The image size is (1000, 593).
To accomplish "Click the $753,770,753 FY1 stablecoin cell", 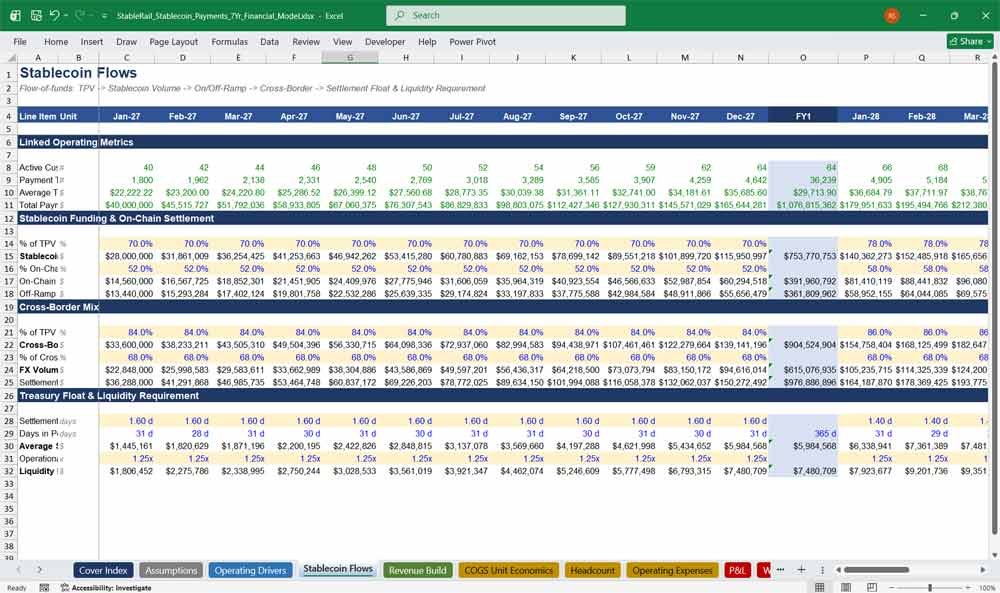I will (803, 256).
